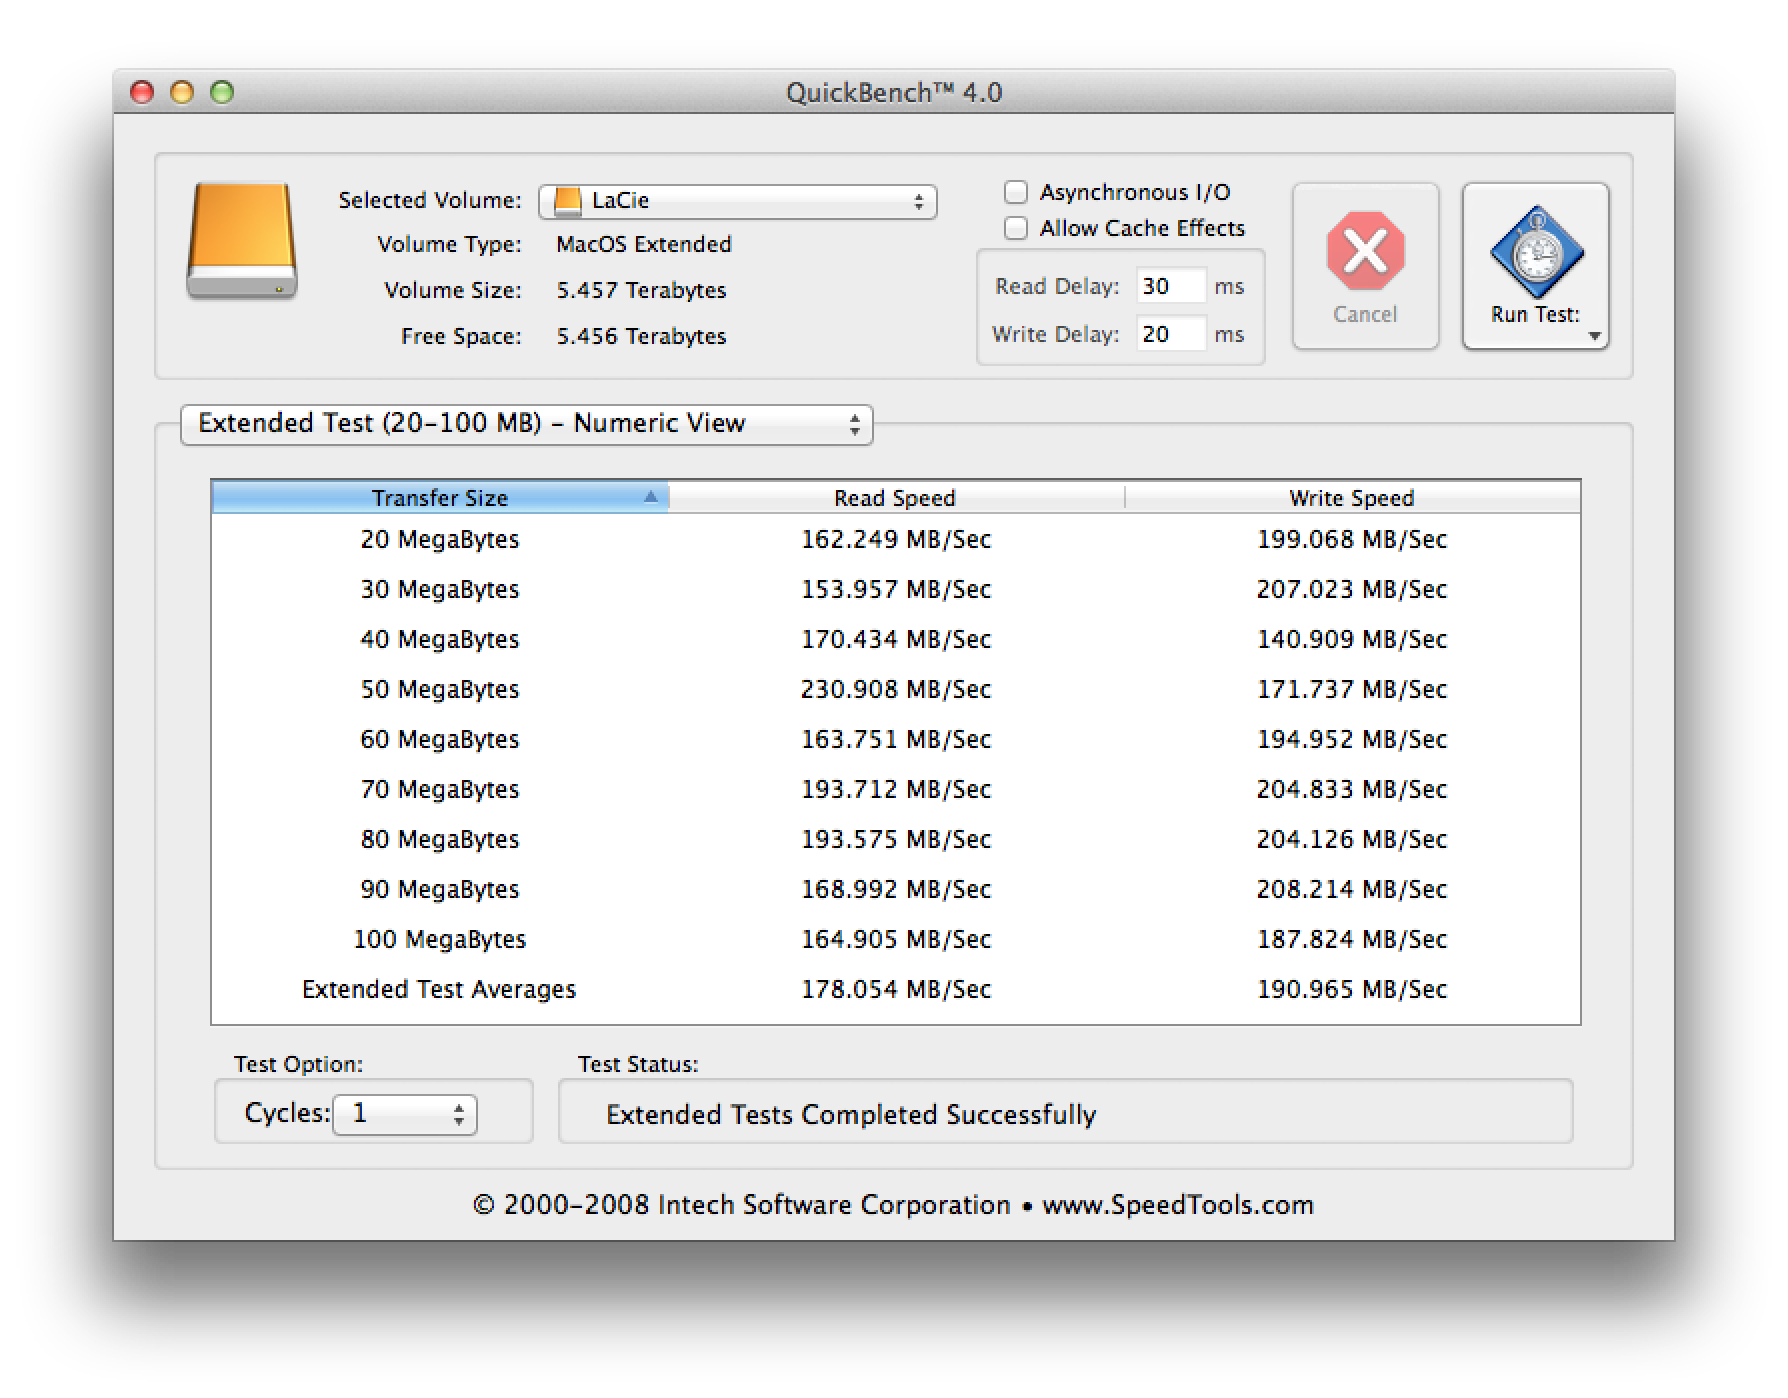1788x1398 pixels.
Task: Click read speed 168.992 MB/Sec
Action: pos(896,889)
